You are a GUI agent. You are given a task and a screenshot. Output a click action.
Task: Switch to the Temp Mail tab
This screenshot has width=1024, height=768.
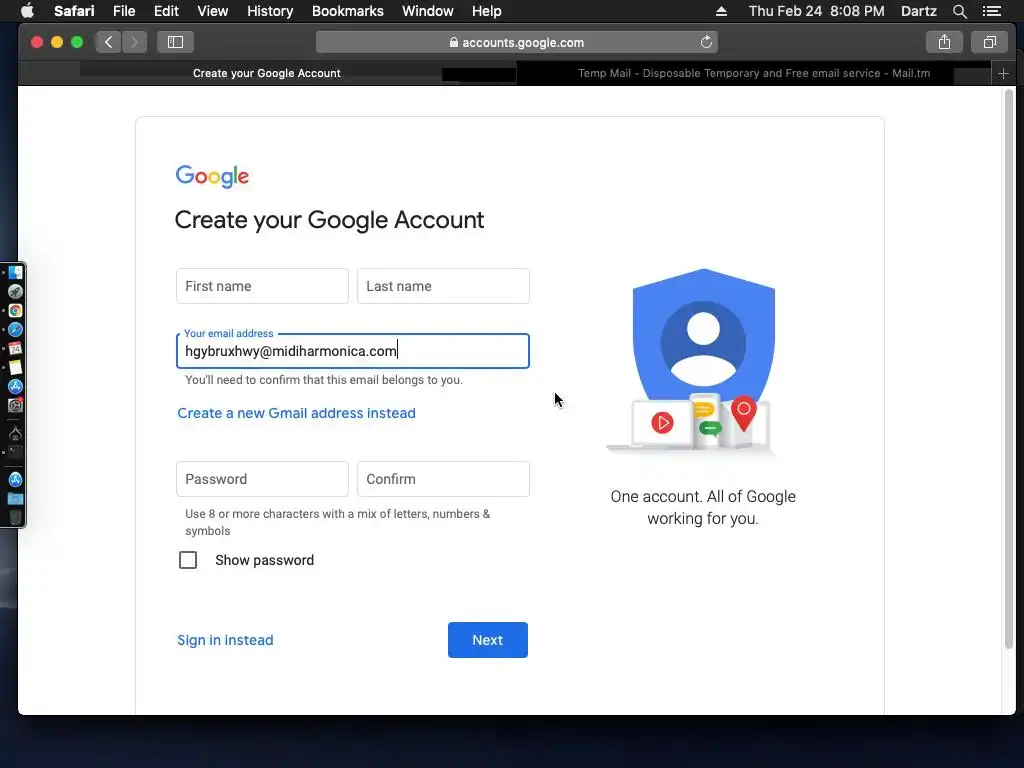(754, 73)
